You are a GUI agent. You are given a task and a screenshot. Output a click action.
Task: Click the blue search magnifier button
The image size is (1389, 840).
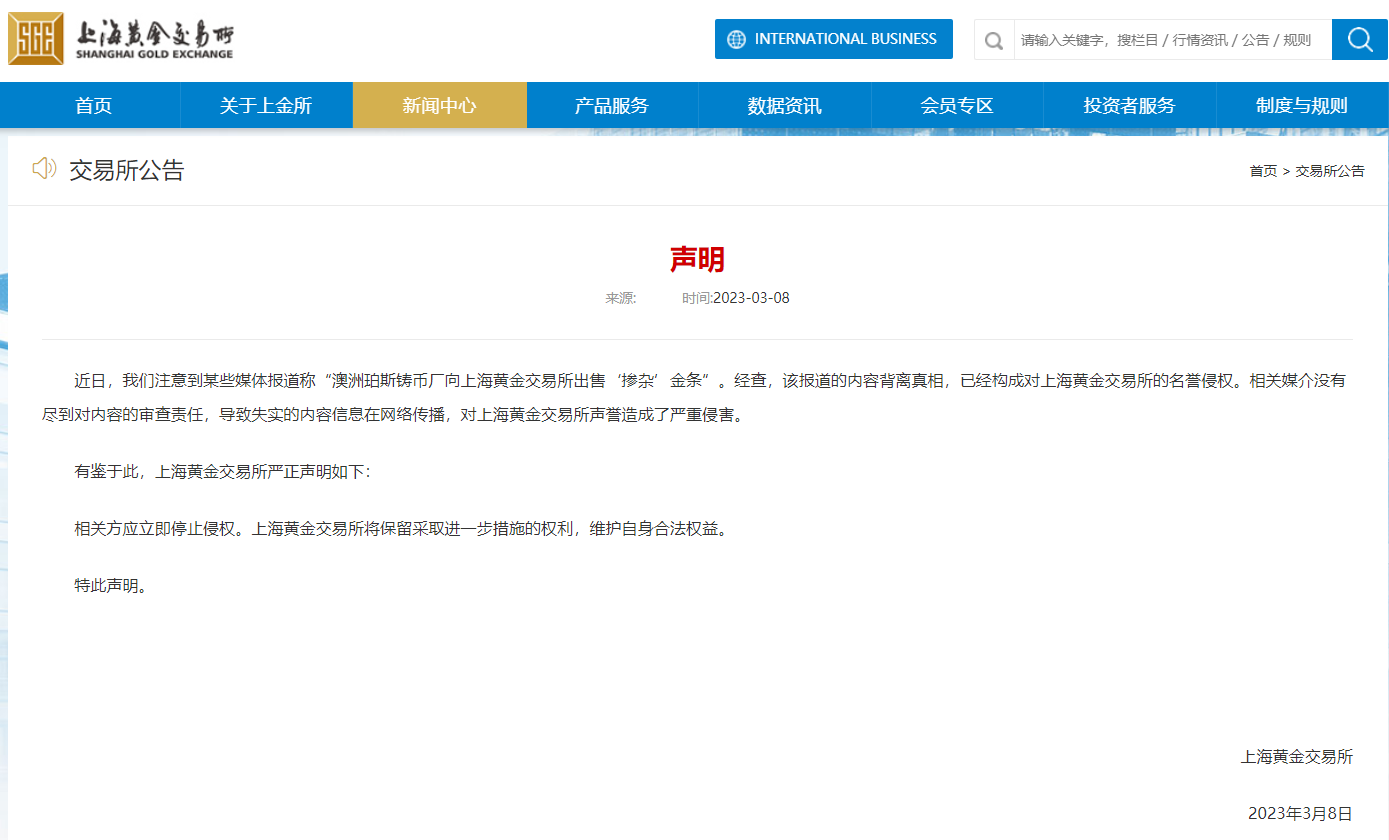point(1359,39)
